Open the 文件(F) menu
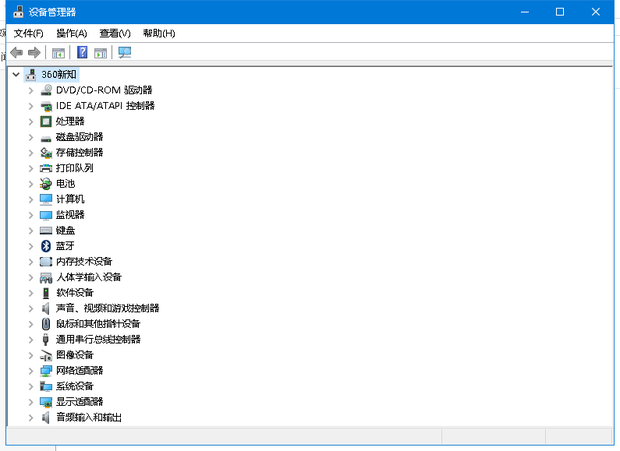Viewport: 620px width, 451px height. point(28,34)
